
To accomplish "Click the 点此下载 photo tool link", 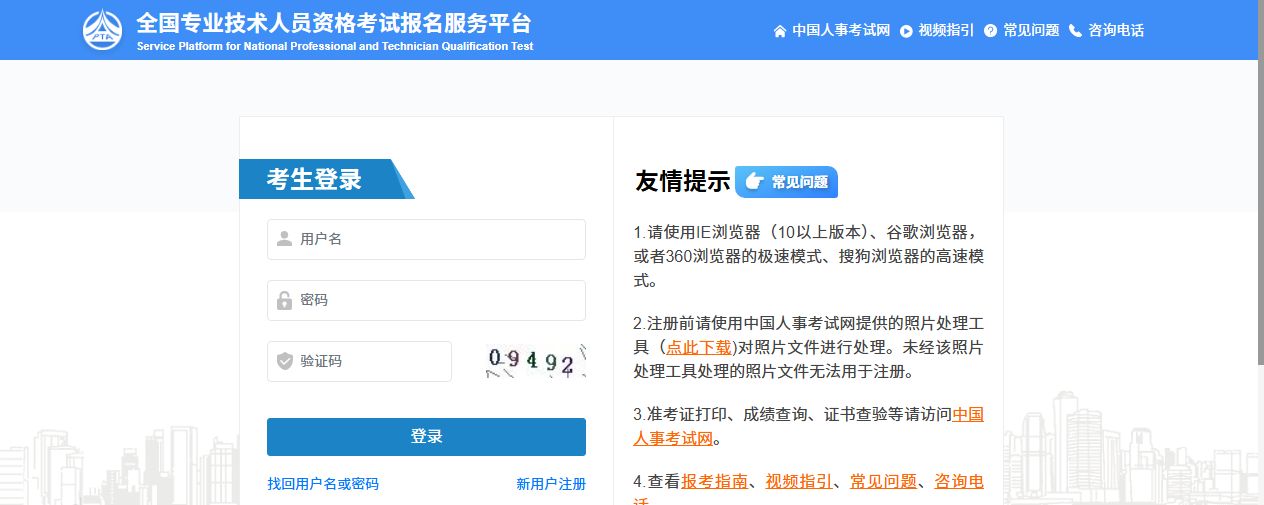I will [x=698, y=348].
